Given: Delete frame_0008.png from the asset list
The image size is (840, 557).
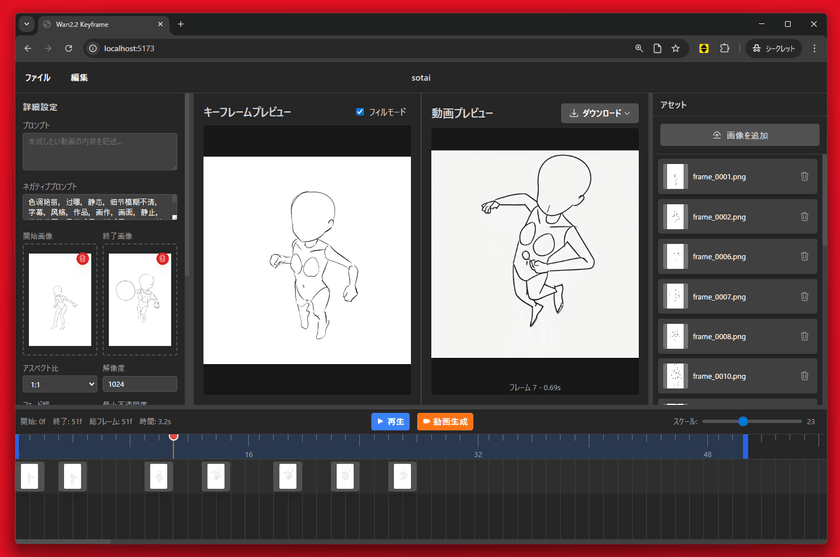Looking at the screenshot, I should 804,337.
